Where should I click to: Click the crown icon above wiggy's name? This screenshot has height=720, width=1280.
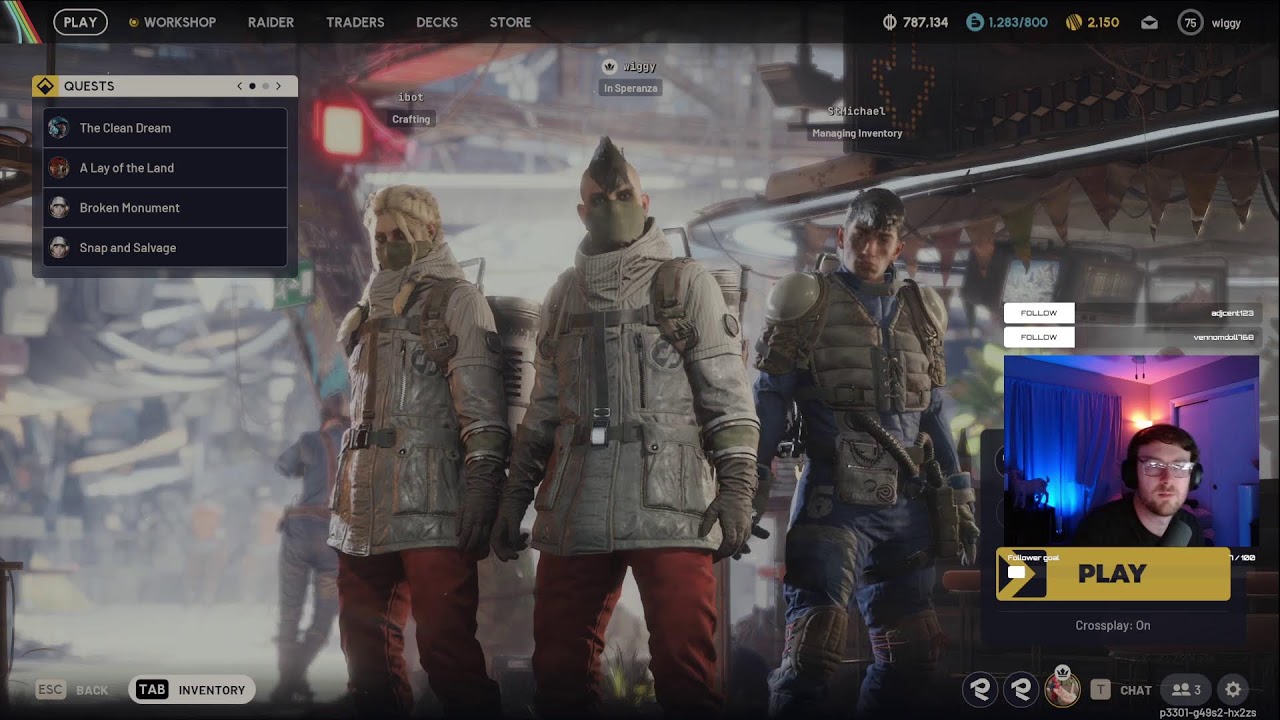pos(609,66)
